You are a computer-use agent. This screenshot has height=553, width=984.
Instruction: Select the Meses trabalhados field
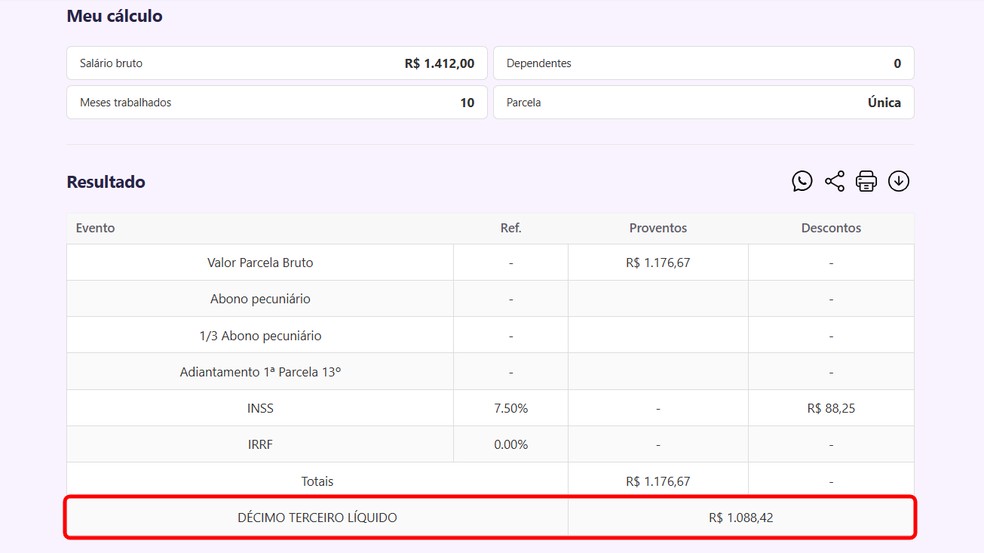point(277,102)
